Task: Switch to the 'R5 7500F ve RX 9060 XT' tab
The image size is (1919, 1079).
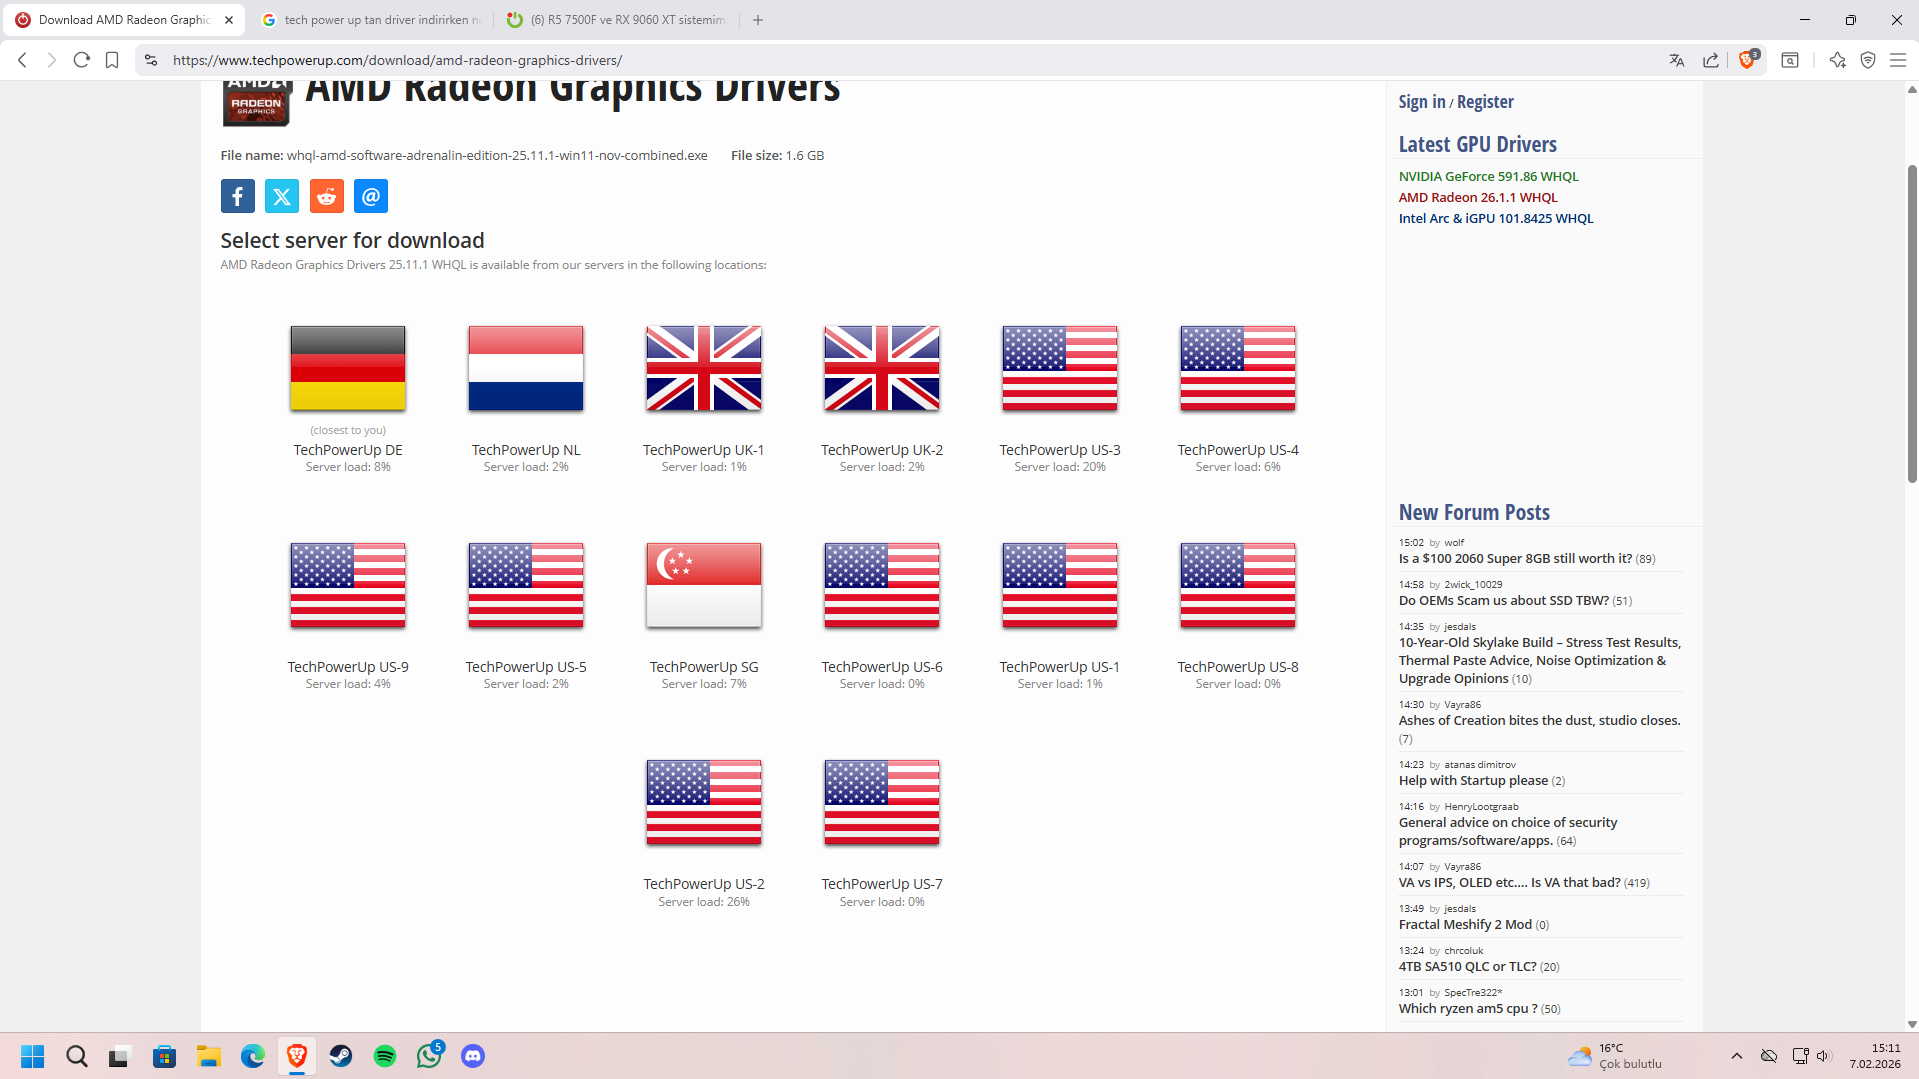Action: coord(617,20)
